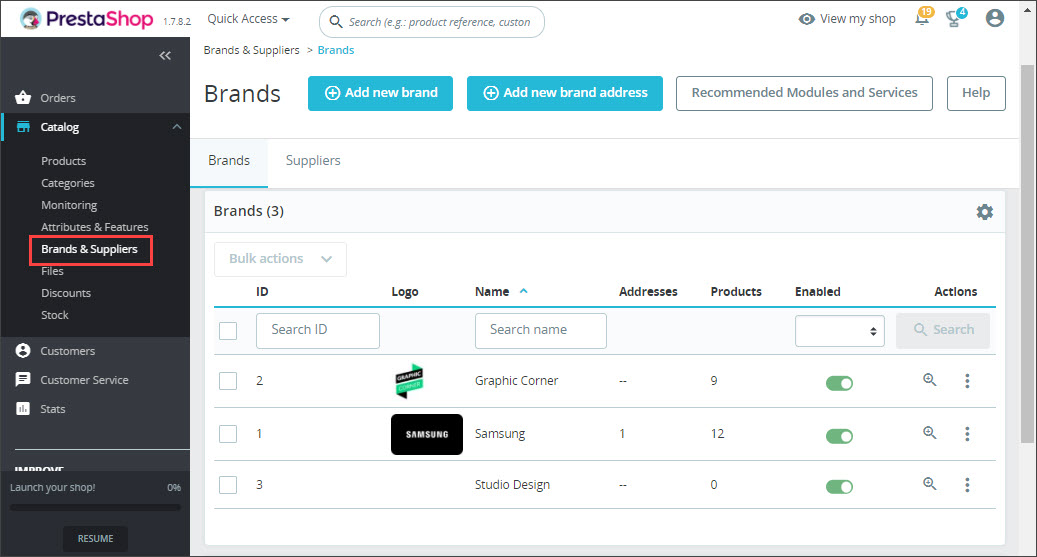The image size is (1037, 557).
Task: Click the Help button
Action: [976, 93]
